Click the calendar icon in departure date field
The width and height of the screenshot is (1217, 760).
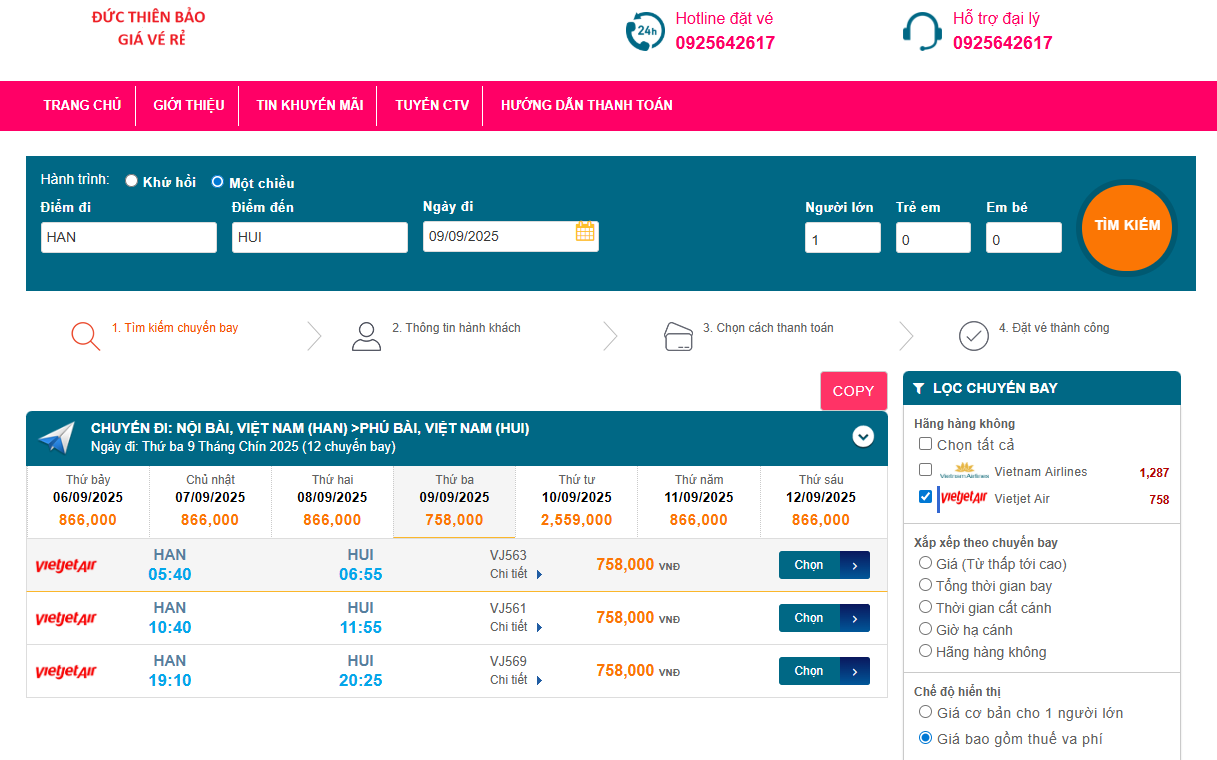tap(585, 232)
